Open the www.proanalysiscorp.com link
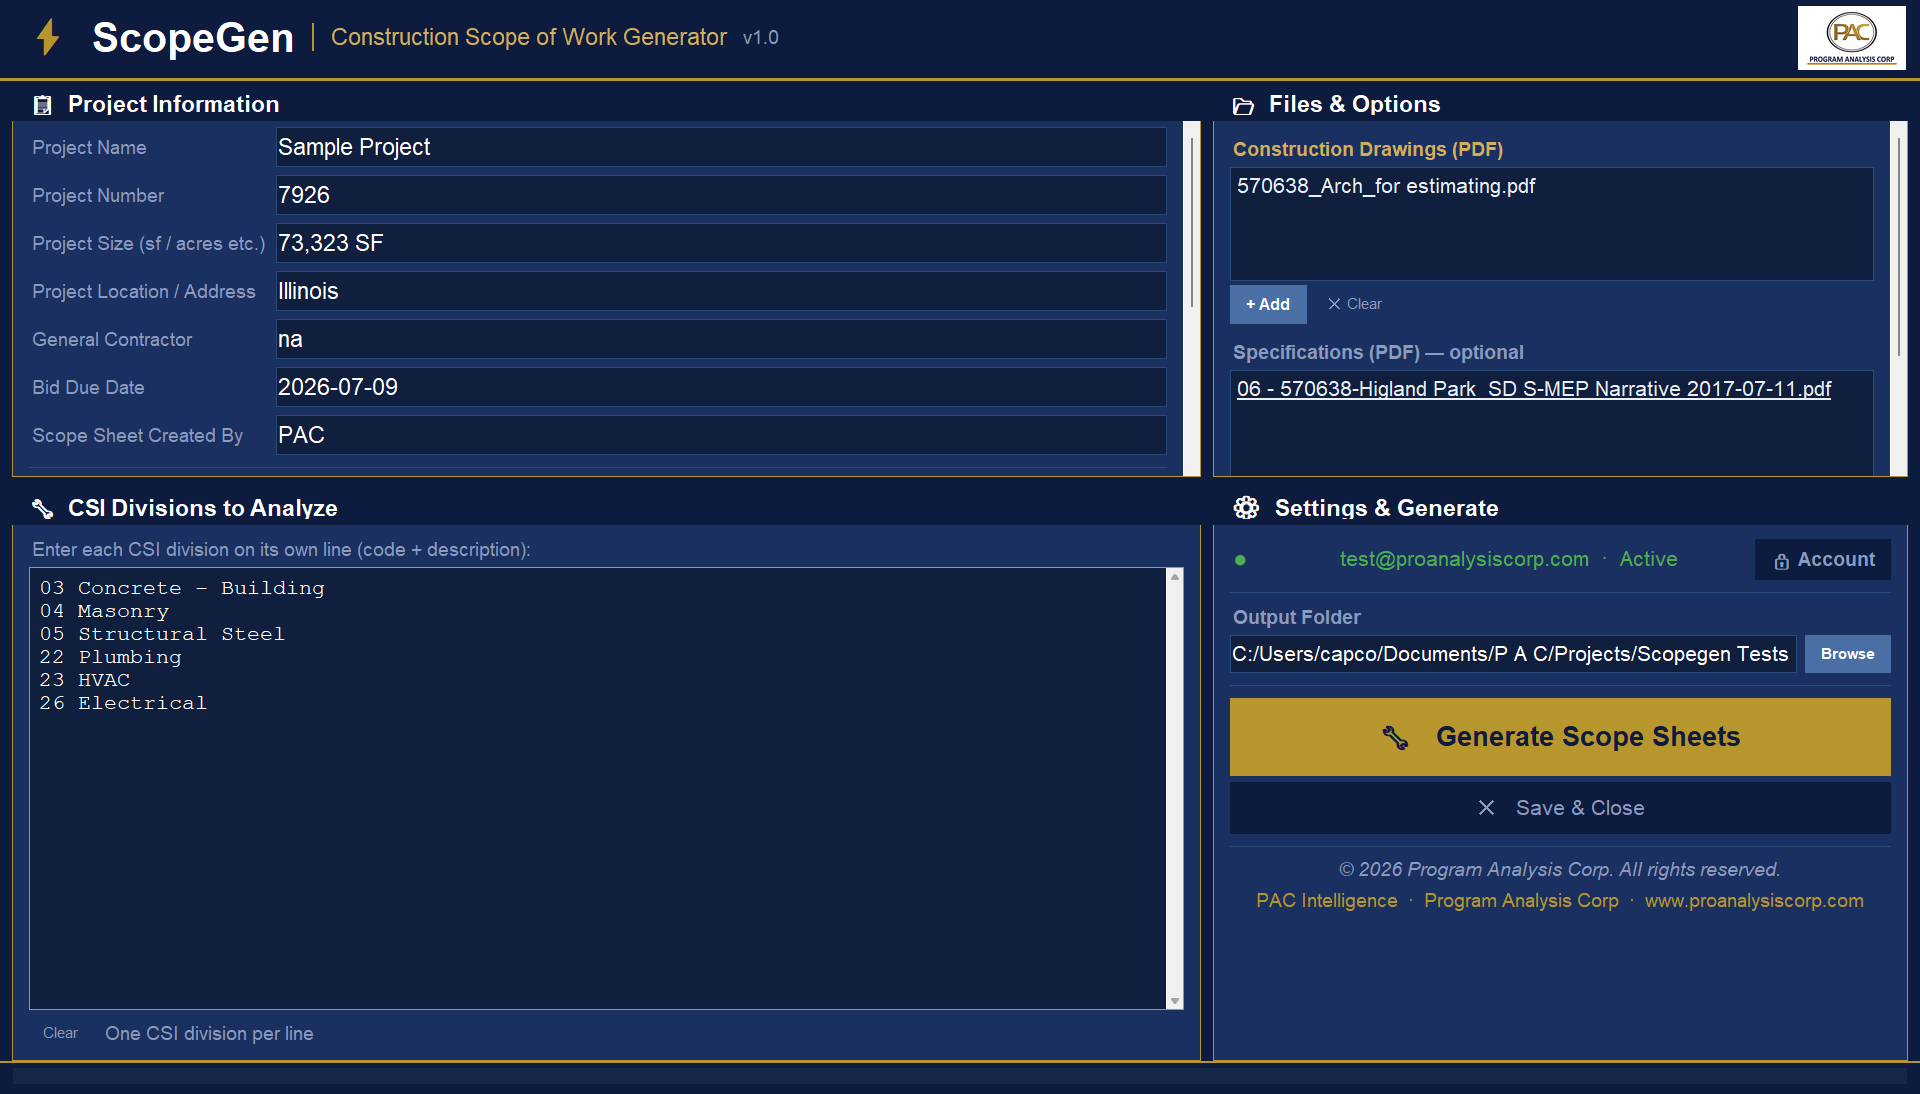1920x1094 pixels. (x=1754, y=901)
